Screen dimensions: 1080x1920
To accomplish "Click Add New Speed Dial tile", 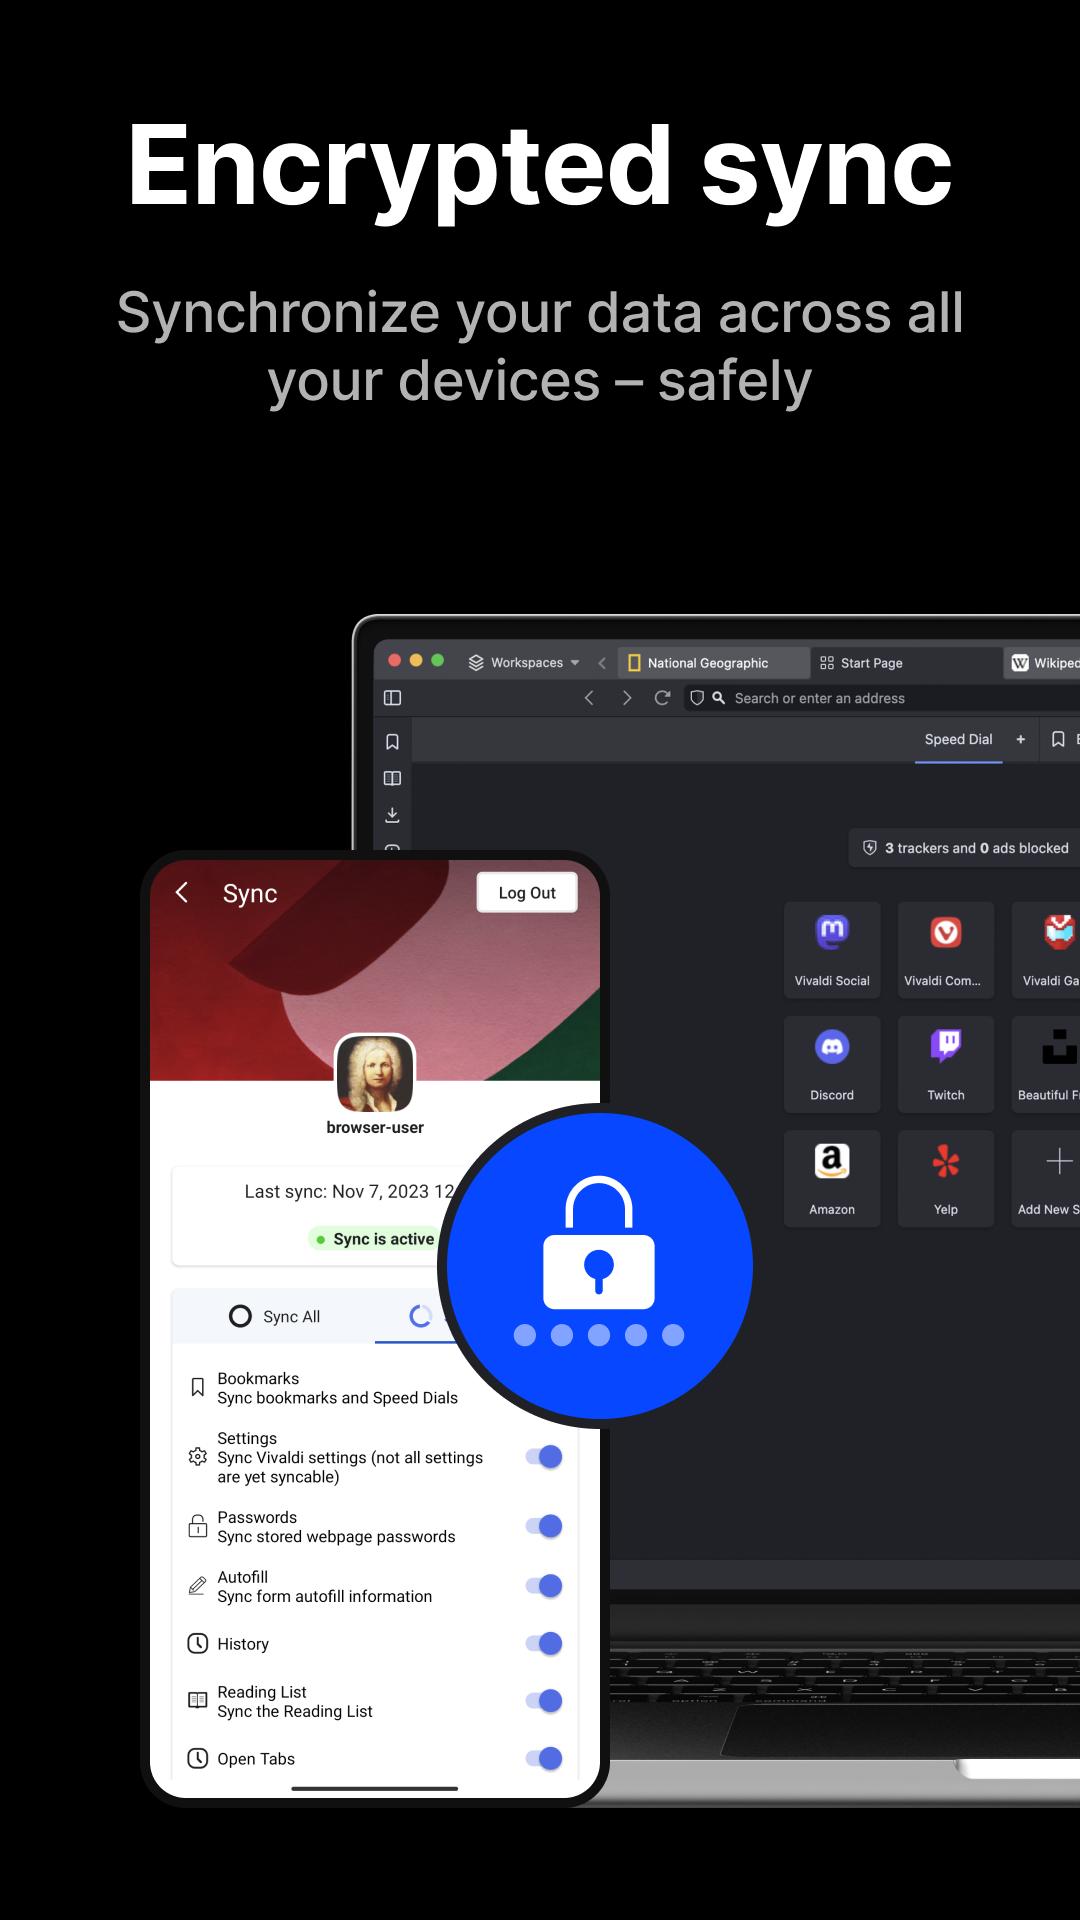I will 1046,1178.
